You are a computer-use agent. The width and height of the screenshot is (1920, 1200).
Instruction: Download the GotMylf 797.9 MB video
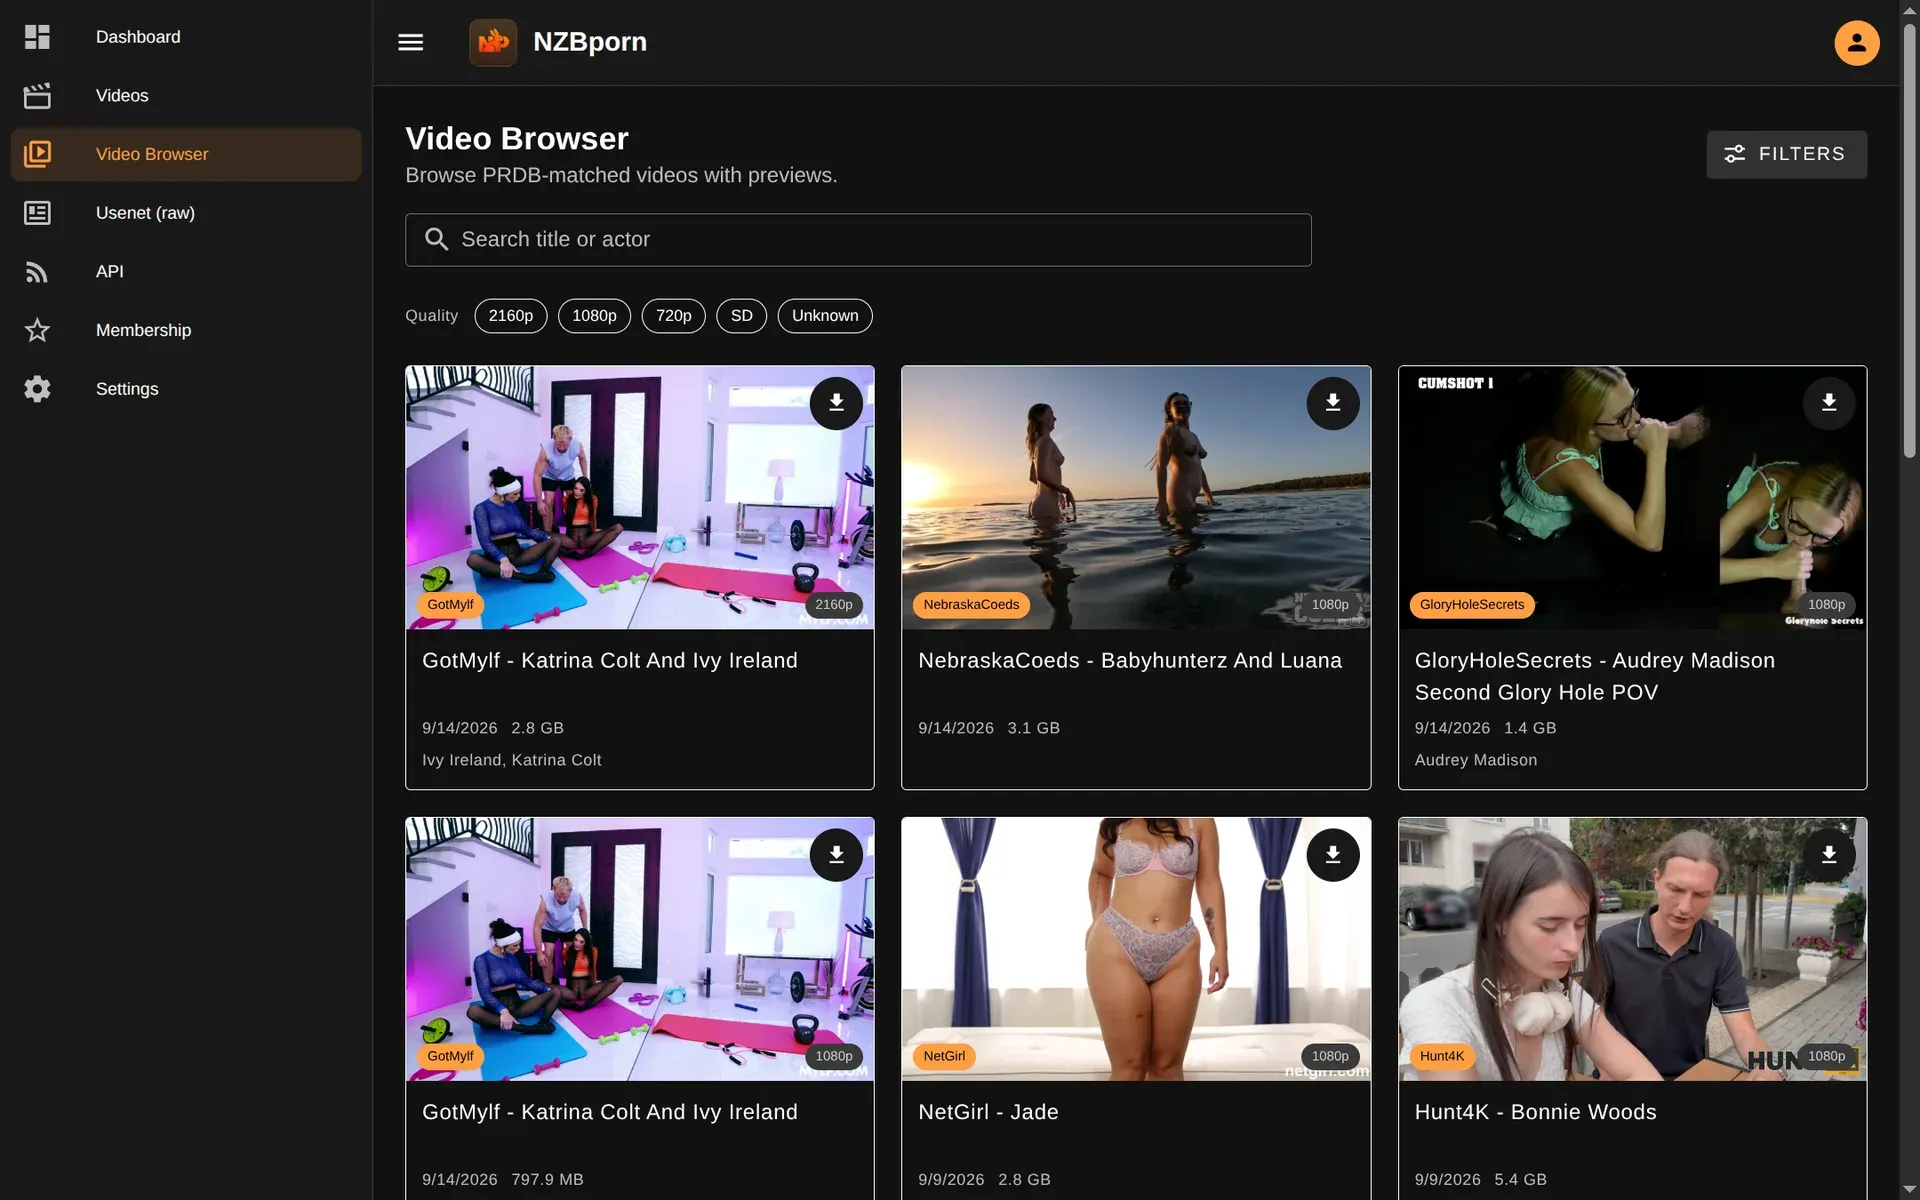pos(836,855)
